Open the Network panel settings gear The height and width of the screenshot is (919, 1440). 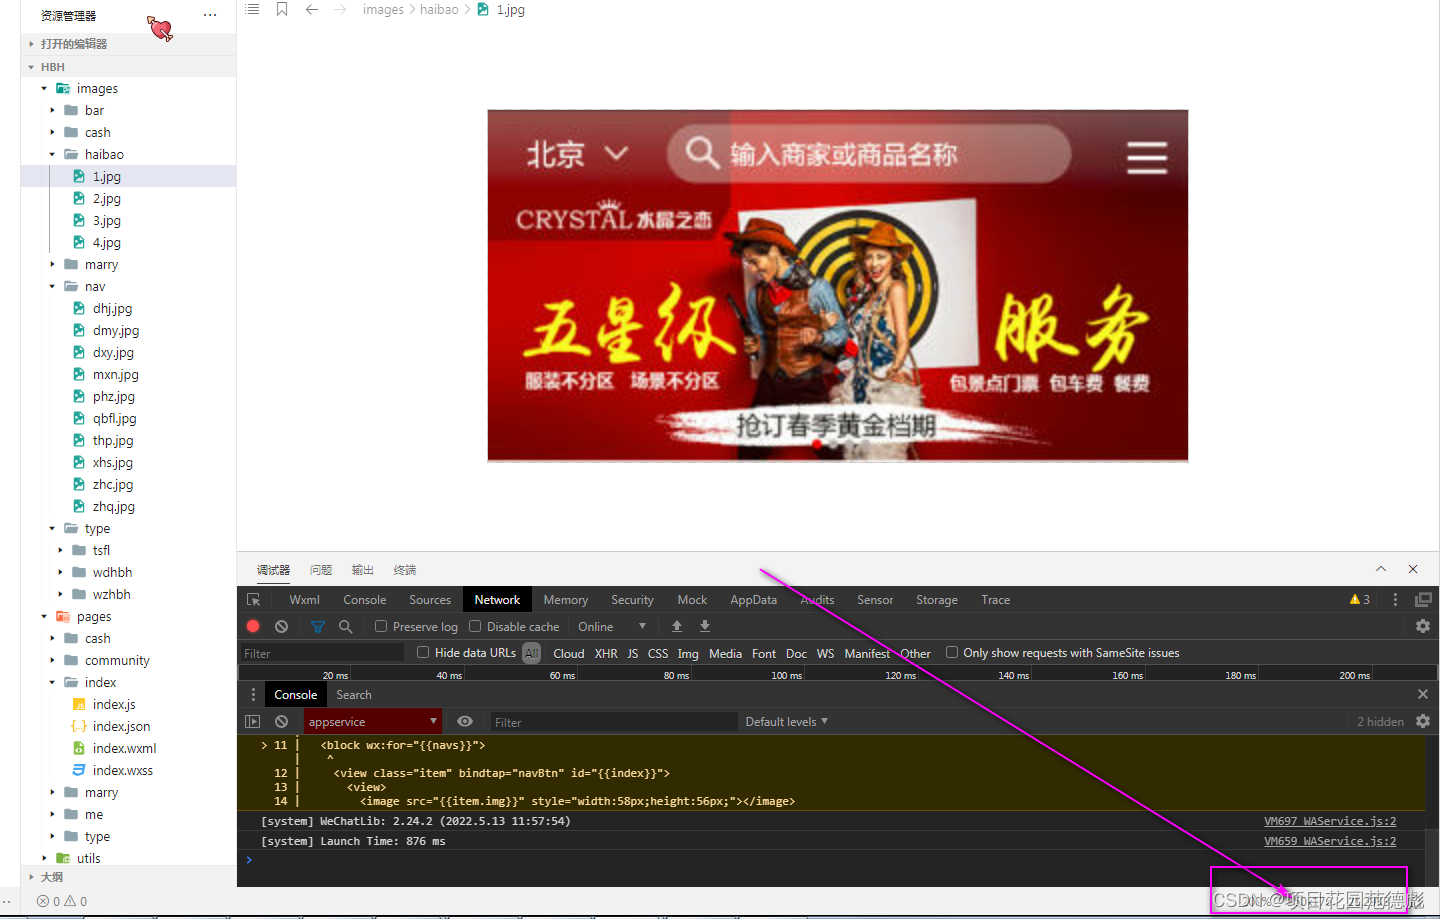tap(1422, 626)
